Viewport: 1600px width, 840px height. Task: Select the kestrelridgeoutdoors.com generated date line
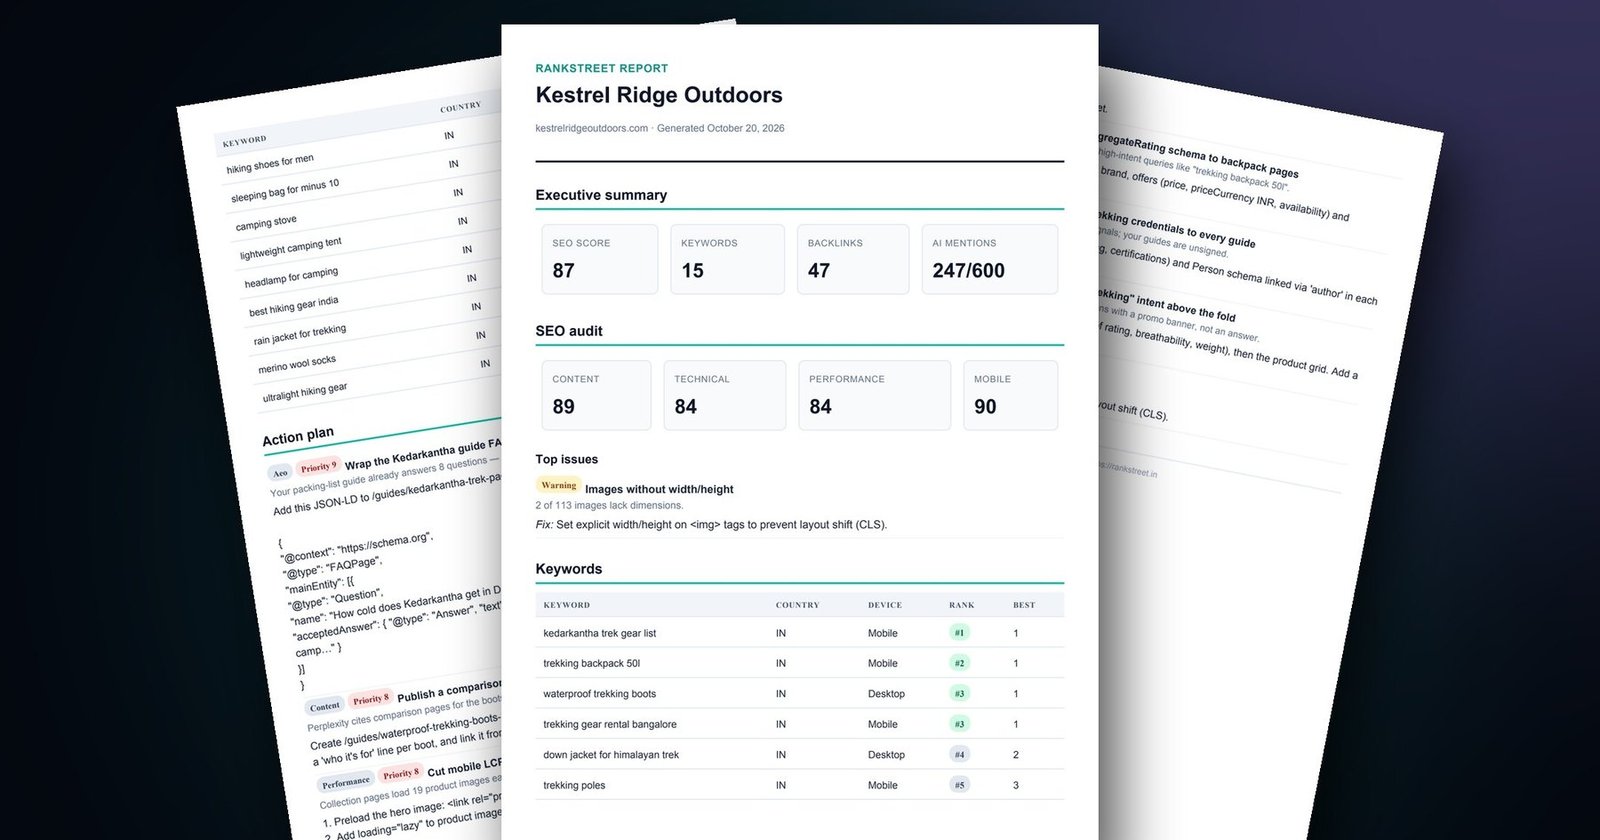pyautogui.click(x=660, y=128)
